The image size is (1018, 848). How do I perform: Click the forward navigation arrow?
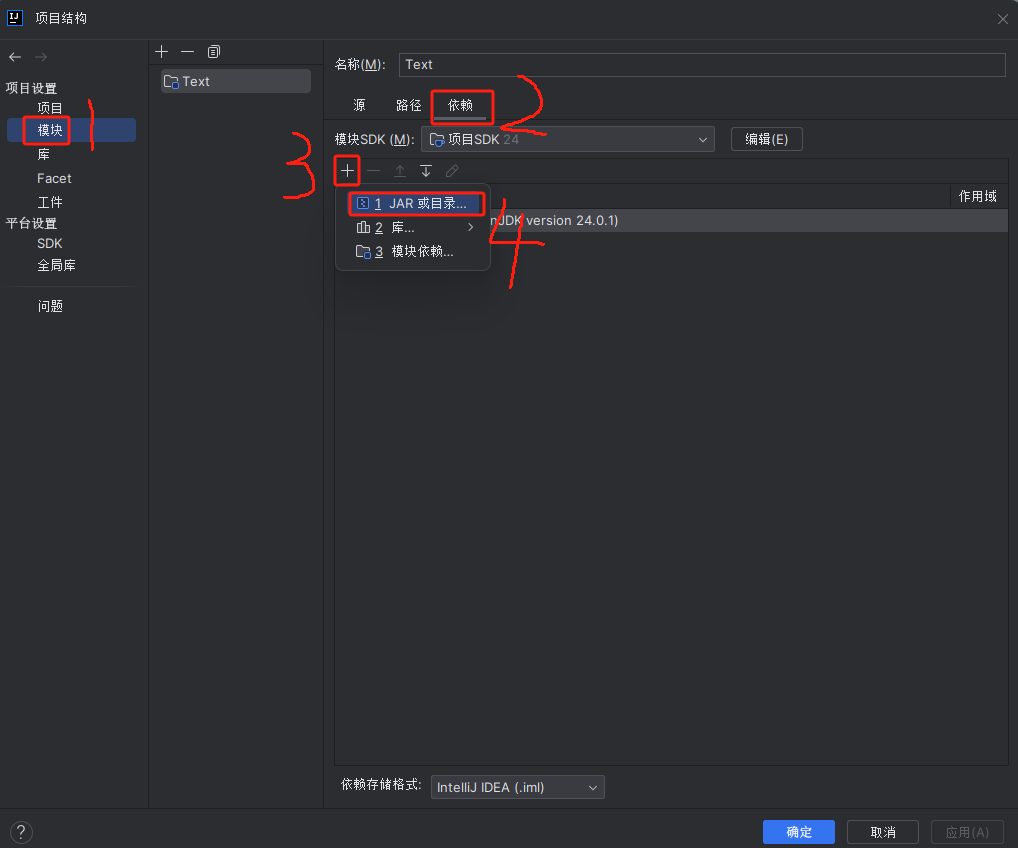point(40,56)
